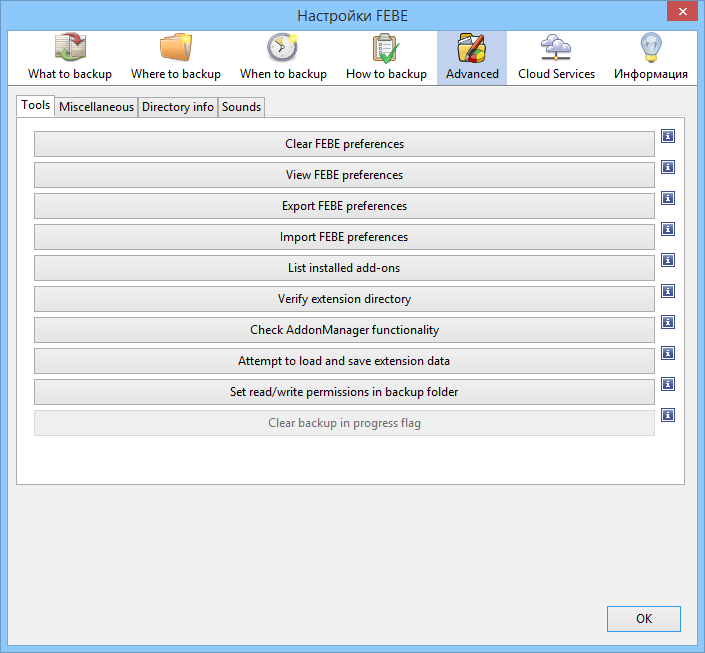This screenshot has width=705, height=653.
Task: Show info for Attempt to load and save extension data
Action: pos(668,353)
